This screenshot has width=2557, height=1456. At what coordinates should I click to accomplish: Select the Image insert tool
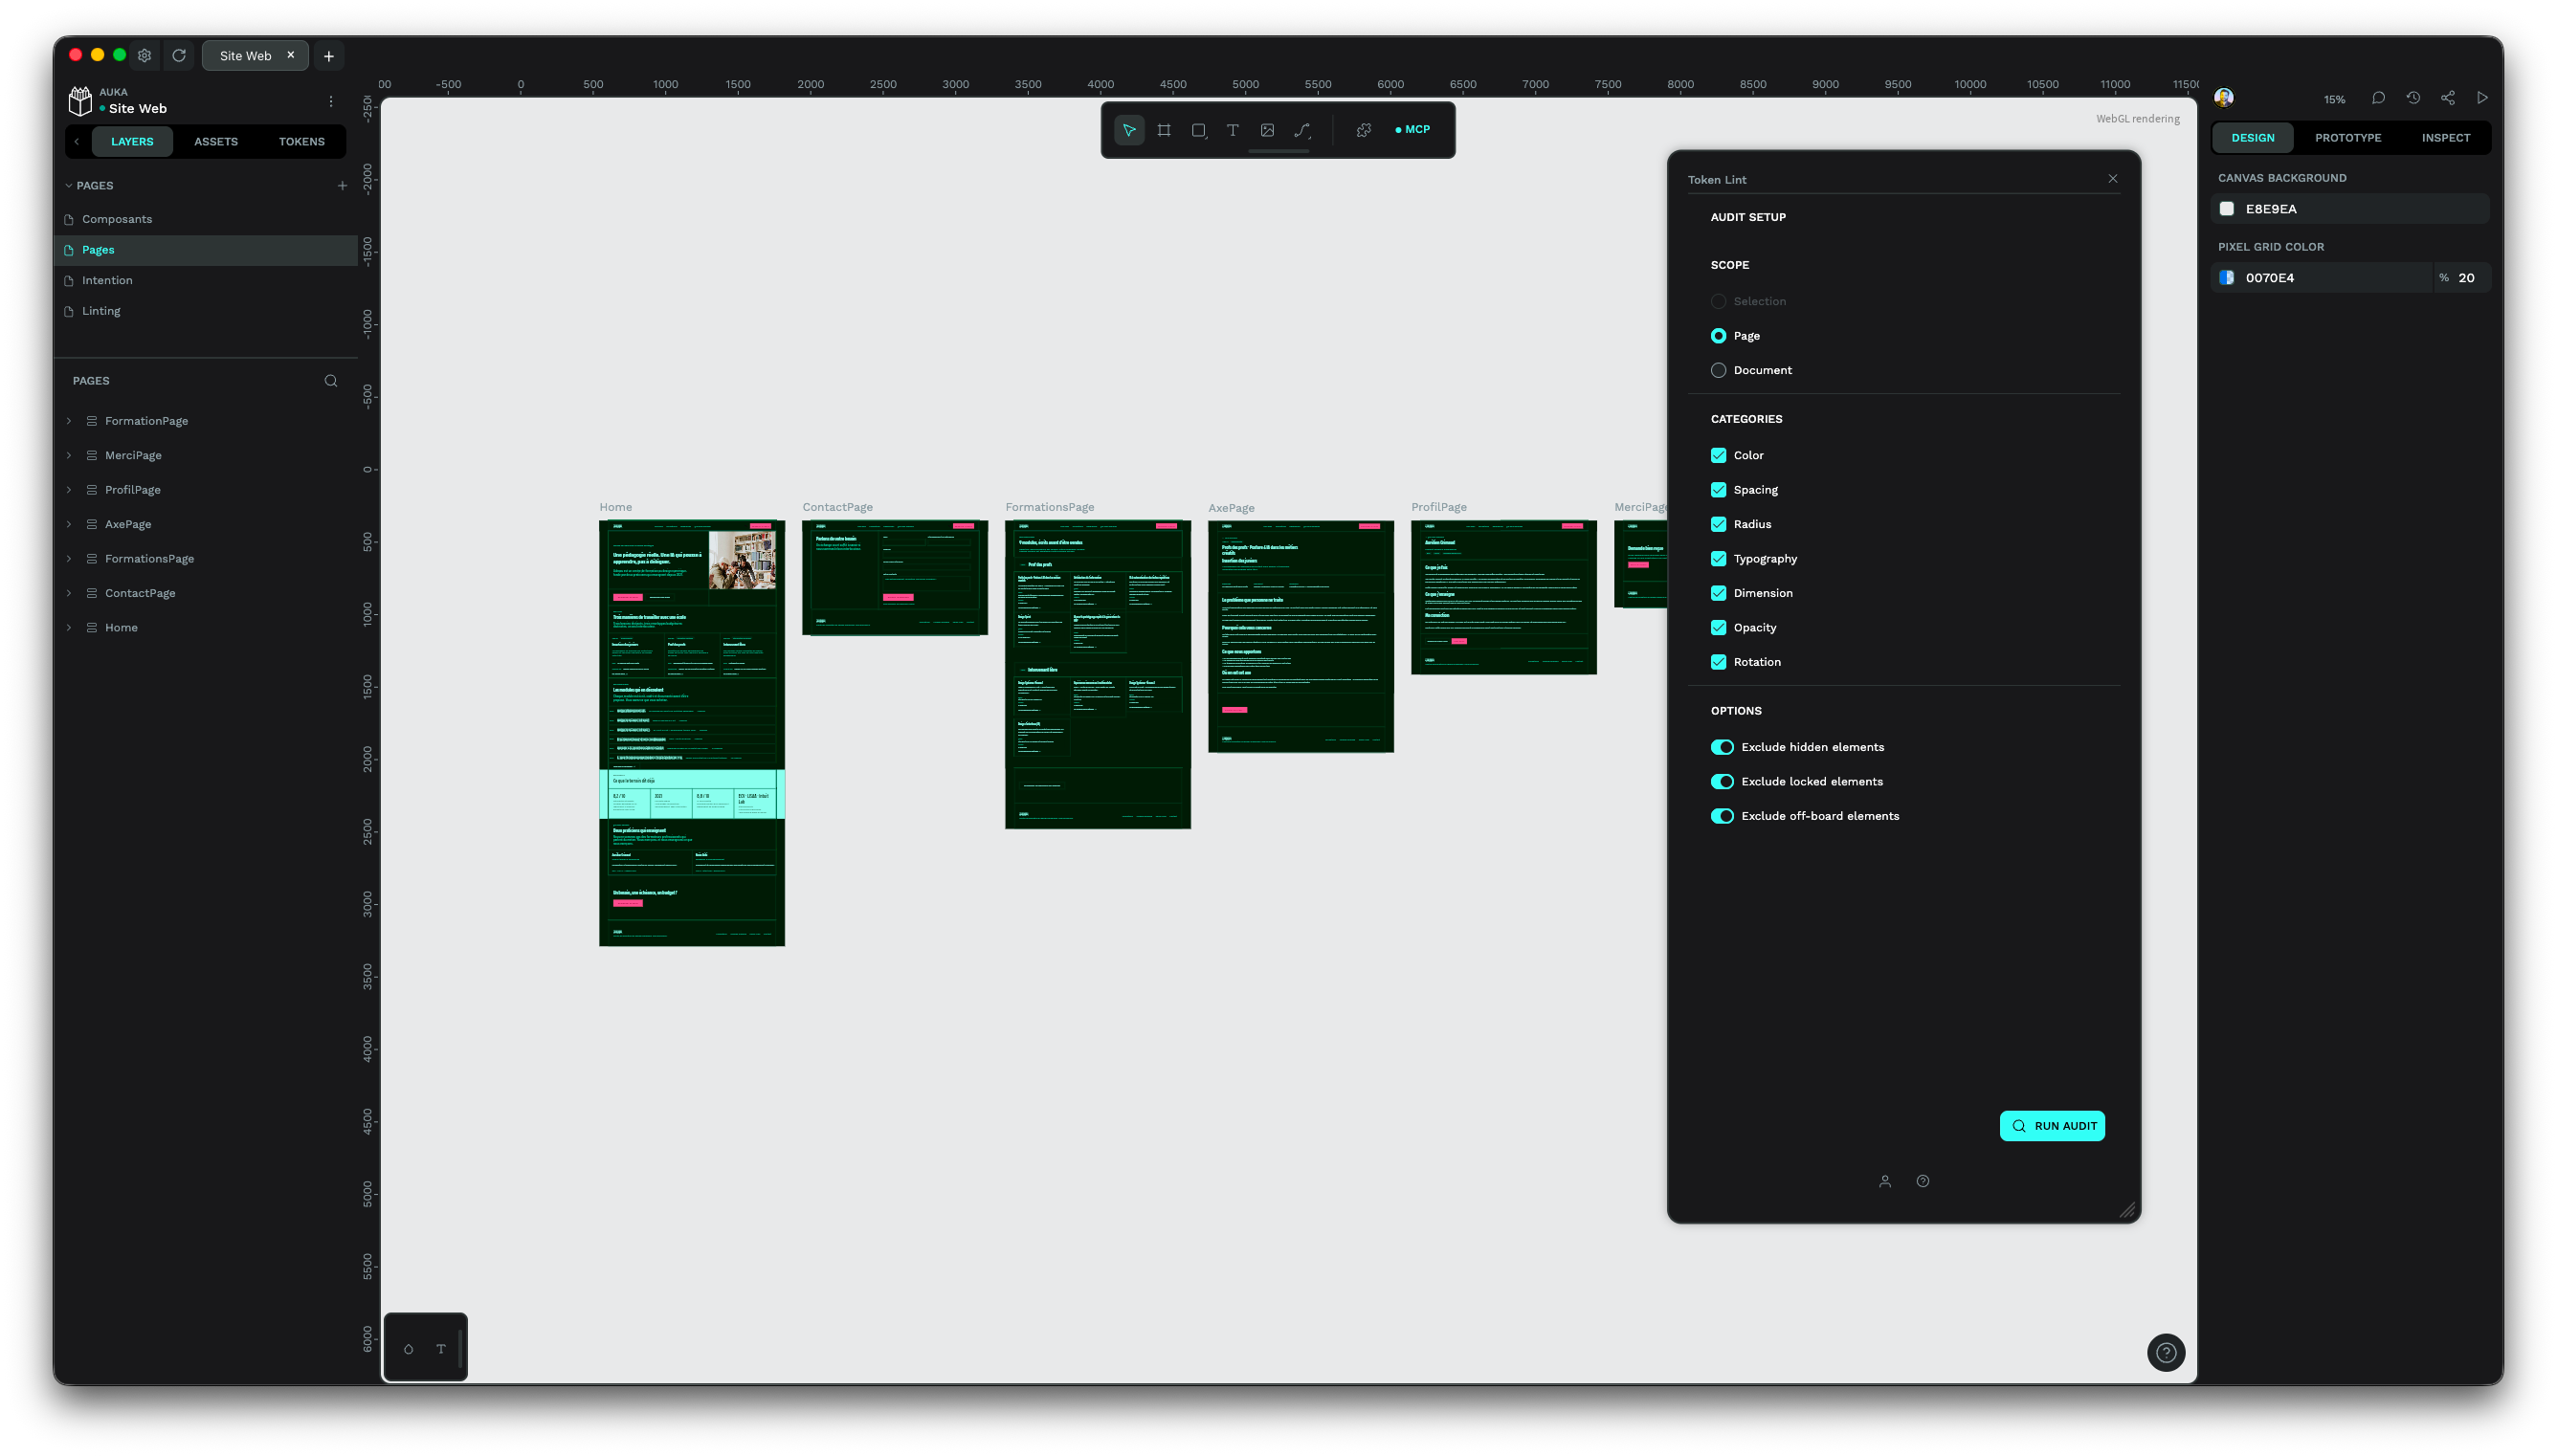pyautogui.click(x=1267, y=130)
